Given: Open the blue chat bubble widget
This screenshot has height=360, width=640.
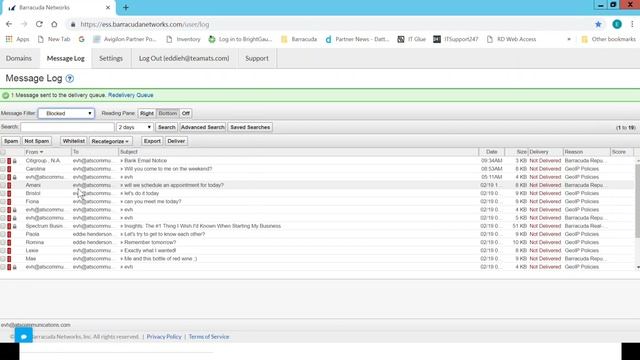Looking at the screenshot, I should (24, 336).
